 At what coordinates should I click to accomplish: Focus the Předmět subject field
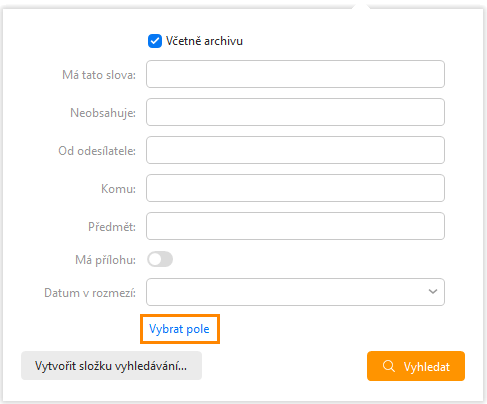click(295, 226)
